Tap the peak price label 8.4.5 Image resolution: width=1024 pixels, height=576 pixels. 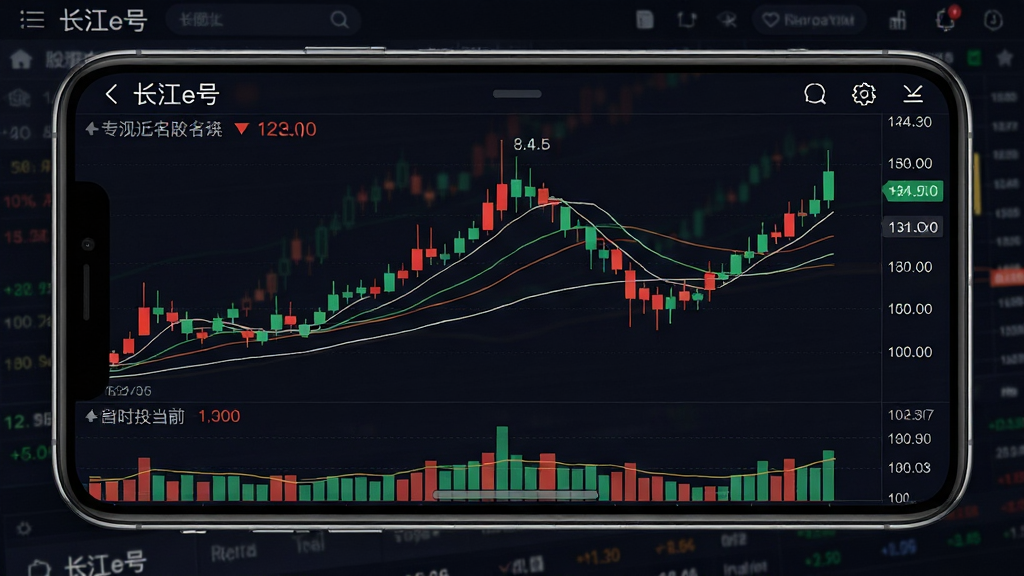(x=532, y=144)
